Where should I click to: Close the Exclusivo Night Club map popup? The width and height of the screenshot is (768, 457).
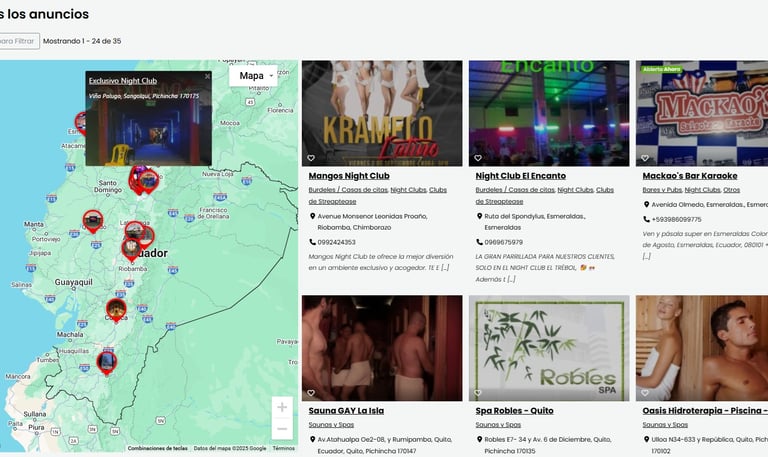[x=207, y=76]
